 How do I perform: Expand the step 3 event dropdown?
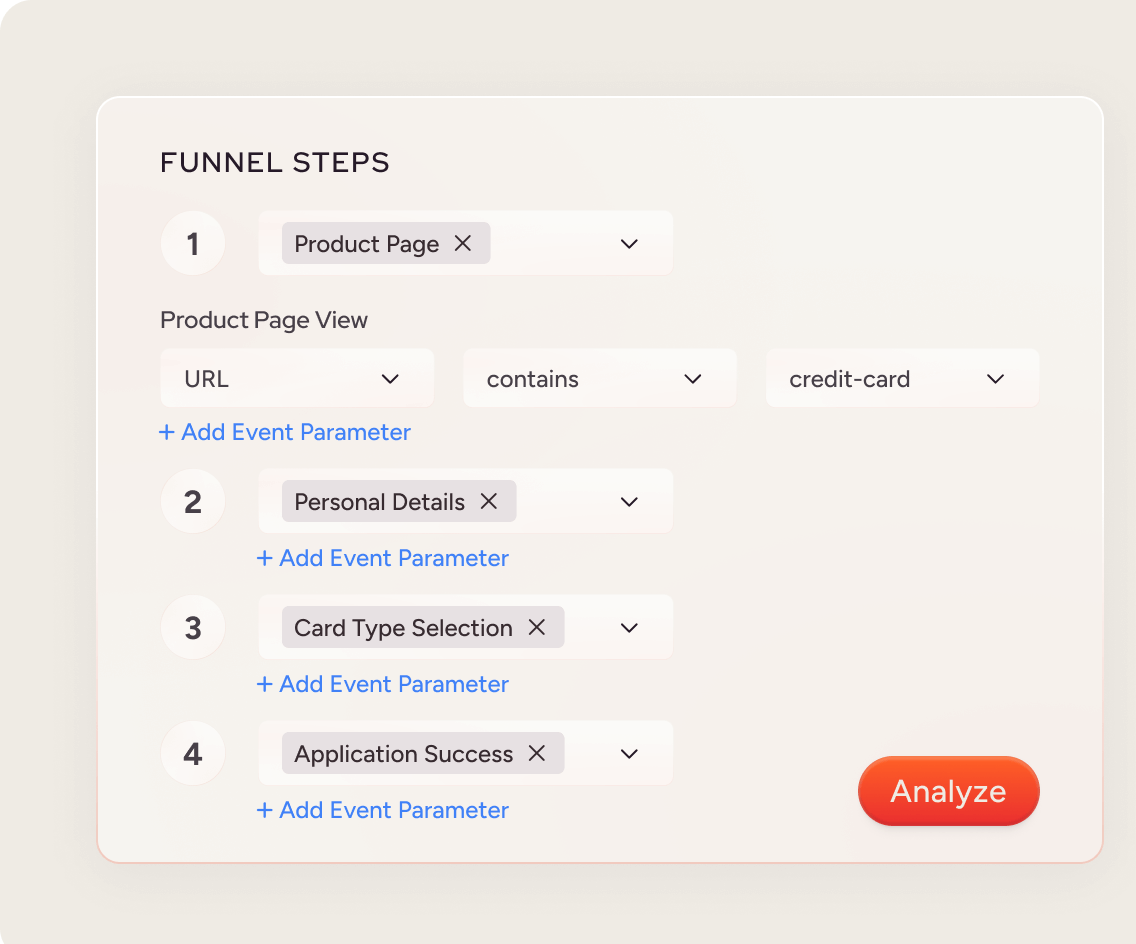tap(629, 627)
